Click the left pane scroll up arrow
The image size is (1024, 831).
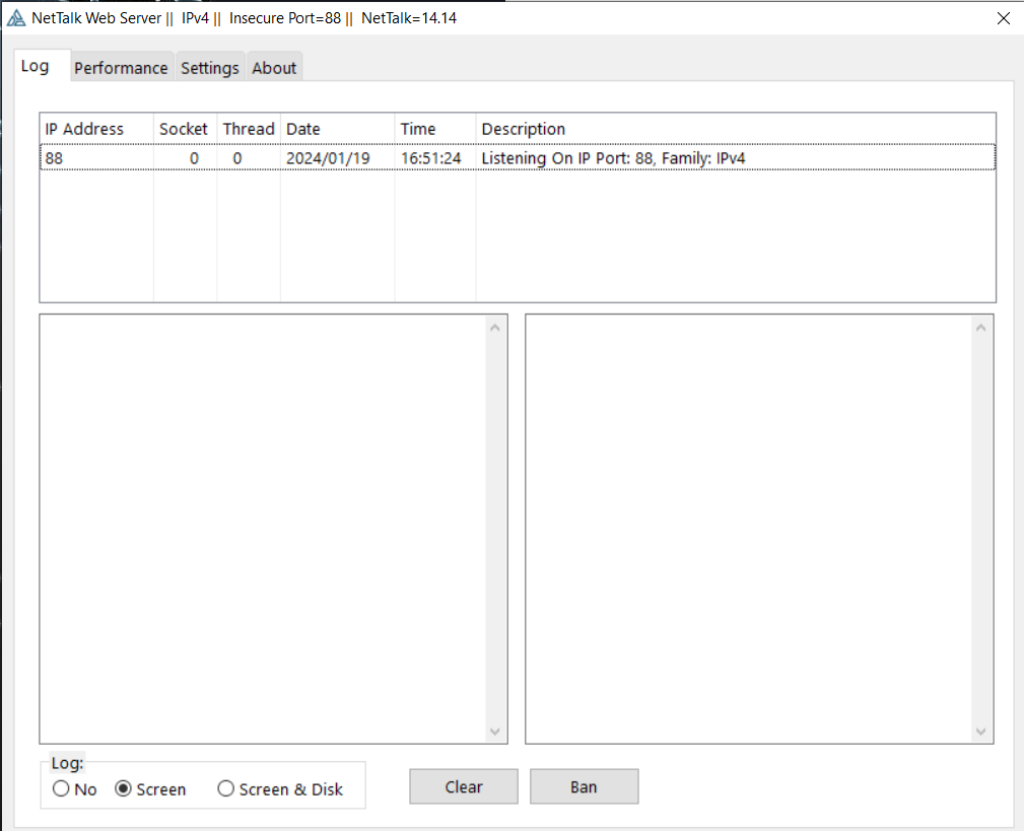[x=495, y=327]
